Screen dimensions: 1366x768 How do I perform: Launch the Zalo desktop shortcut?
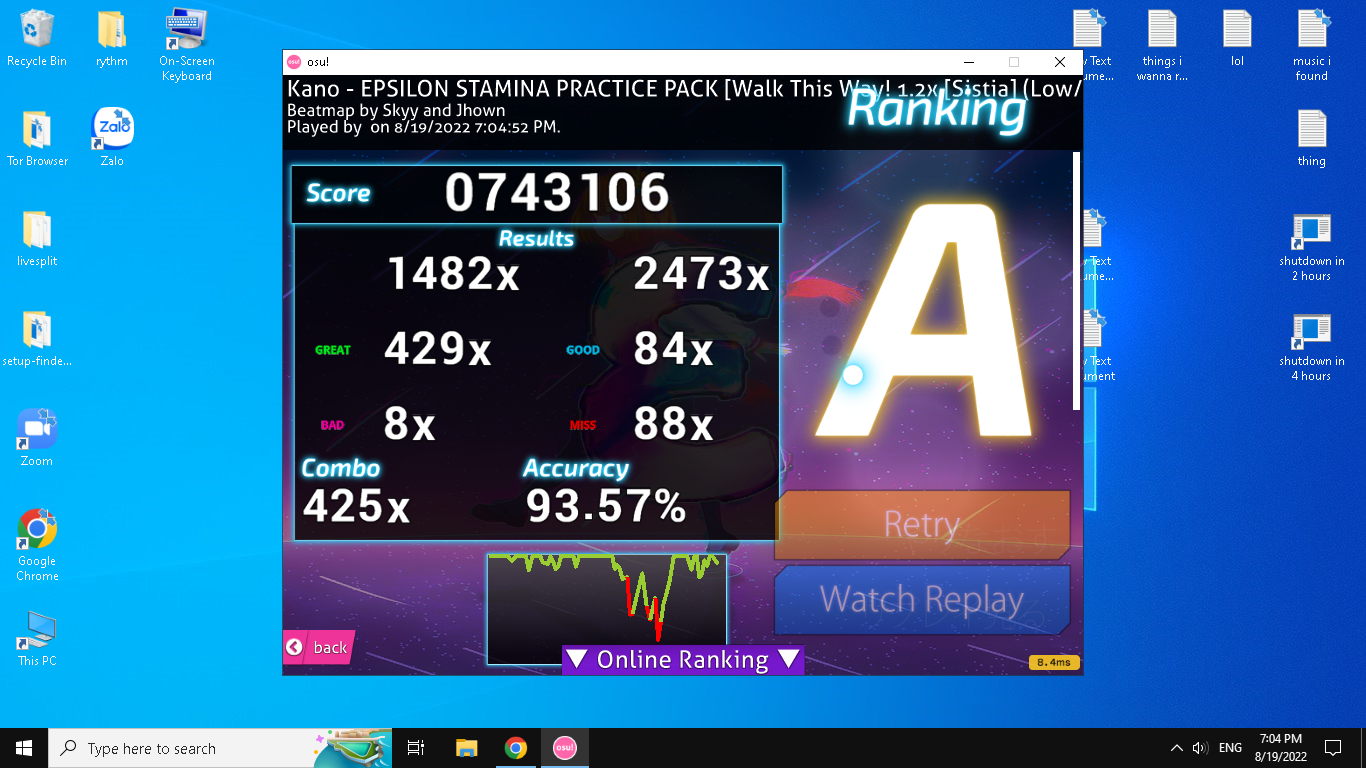112,138
